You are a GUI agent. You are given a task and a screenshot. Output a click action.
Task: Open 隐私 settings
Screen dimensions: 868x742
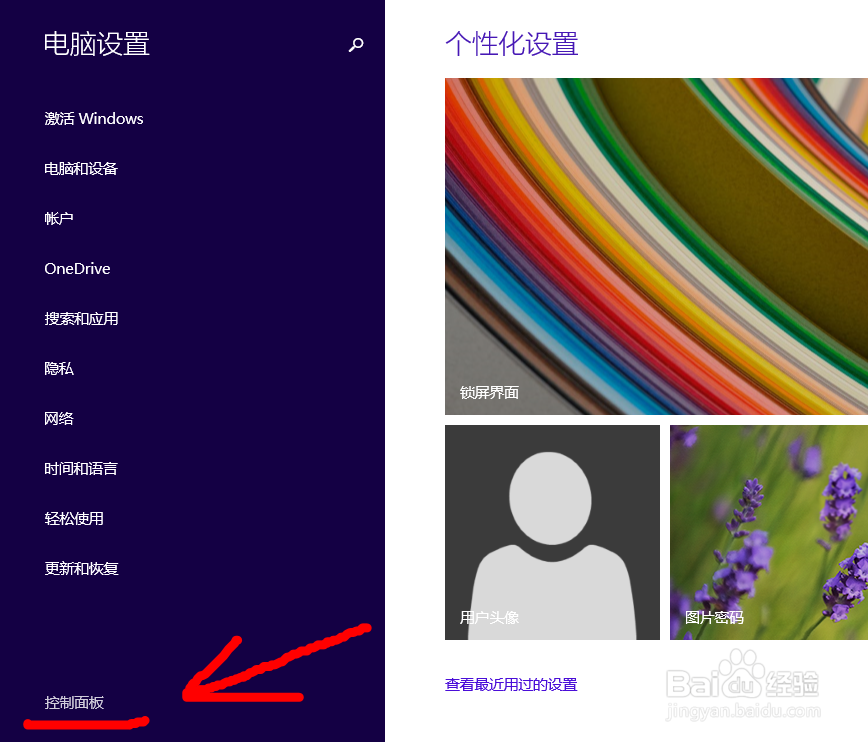tap(59, 368)
